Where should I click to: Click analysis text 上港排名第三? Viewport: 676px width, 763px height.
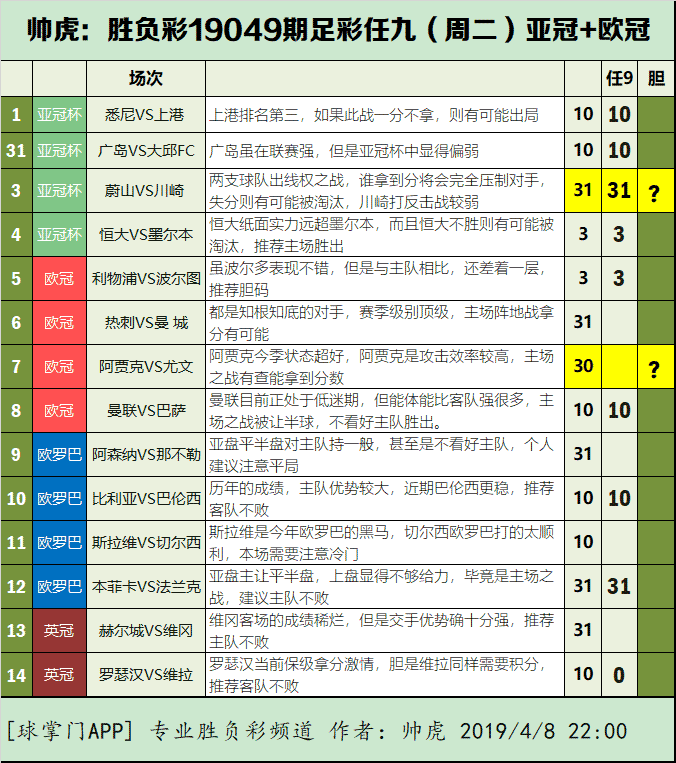click(x=254, y=115)
